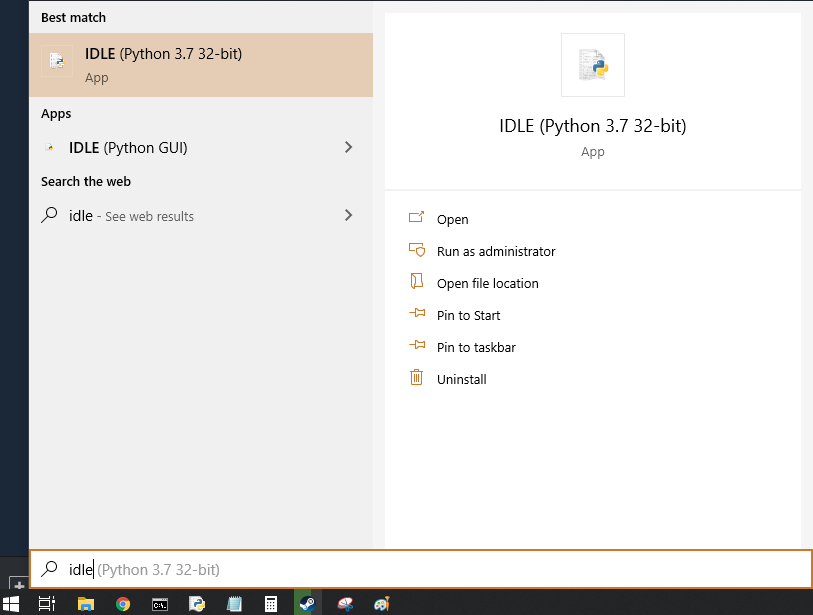Click the large IDLE Python icon in preview
813x615 pixels.
pyautogui.click(x=593, y=65)
